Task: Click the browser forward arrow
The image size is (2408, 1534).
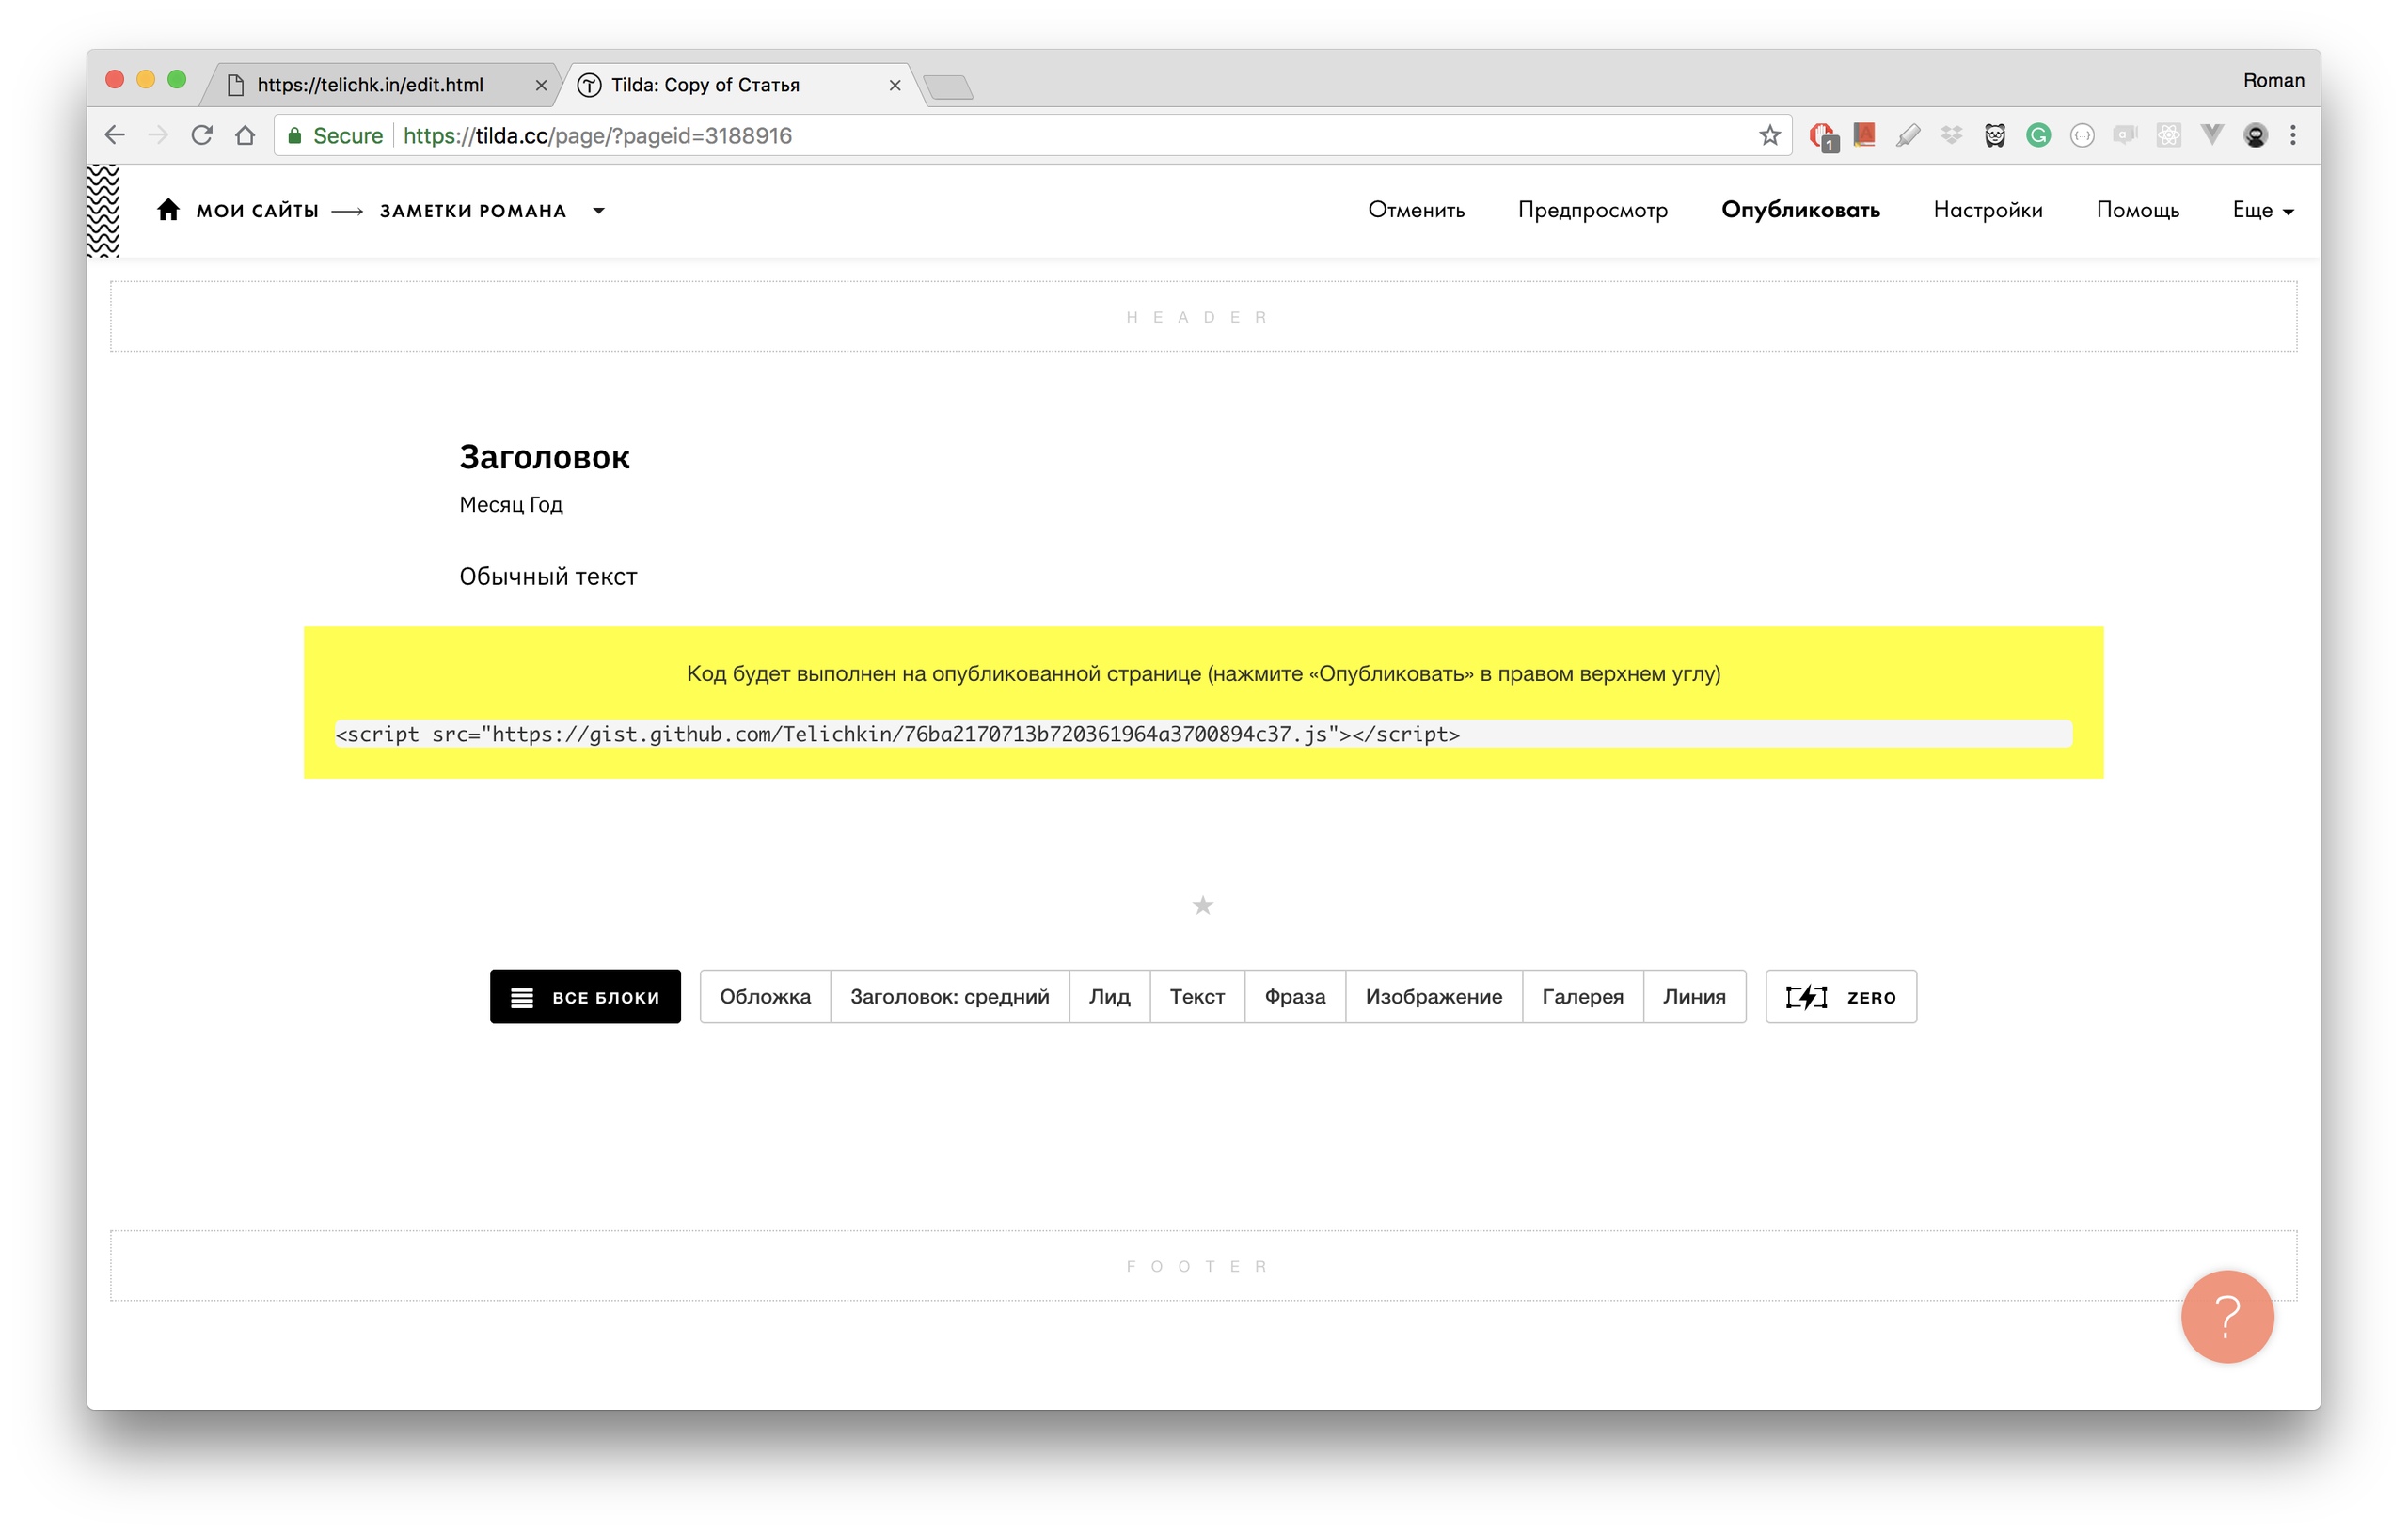Action: (158, 135)
